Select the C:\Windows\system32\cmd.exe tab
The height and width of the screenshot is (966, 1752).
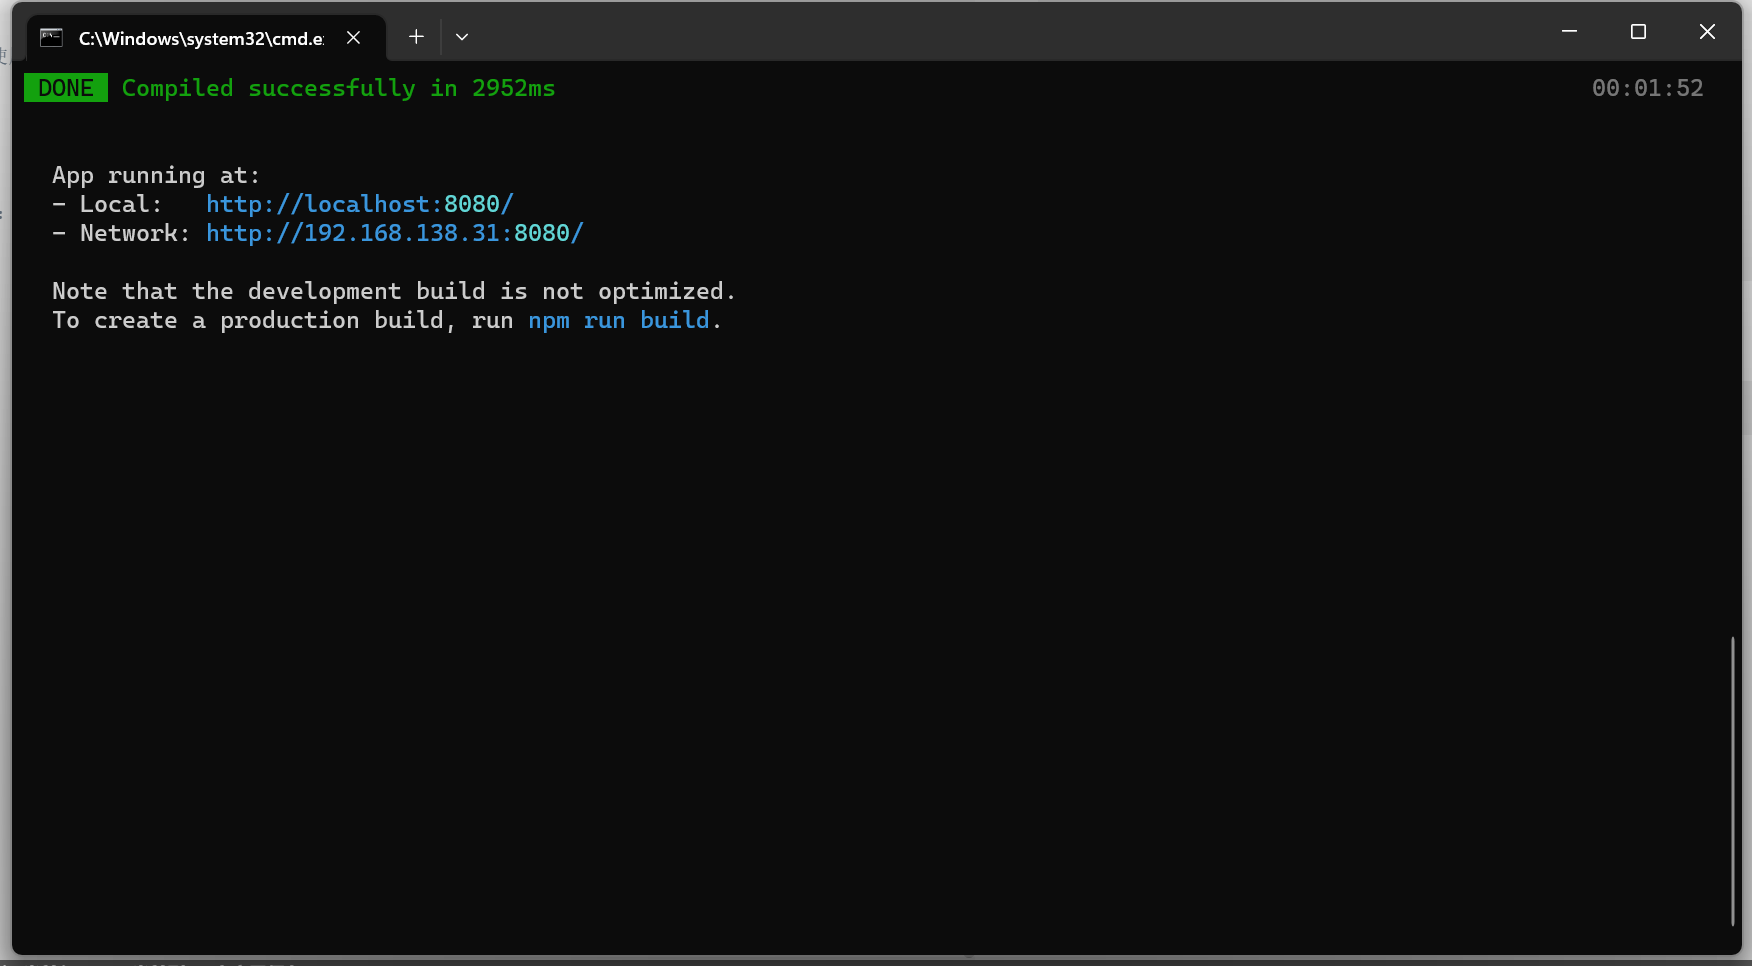[205, 38]
